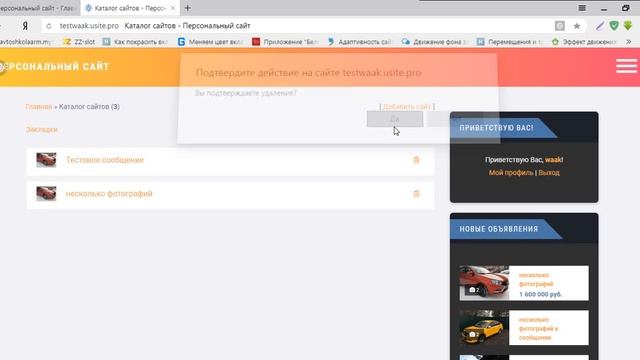Show more bookmarks with the chevron
Screen dimensions: 640x360
[629, 42]
